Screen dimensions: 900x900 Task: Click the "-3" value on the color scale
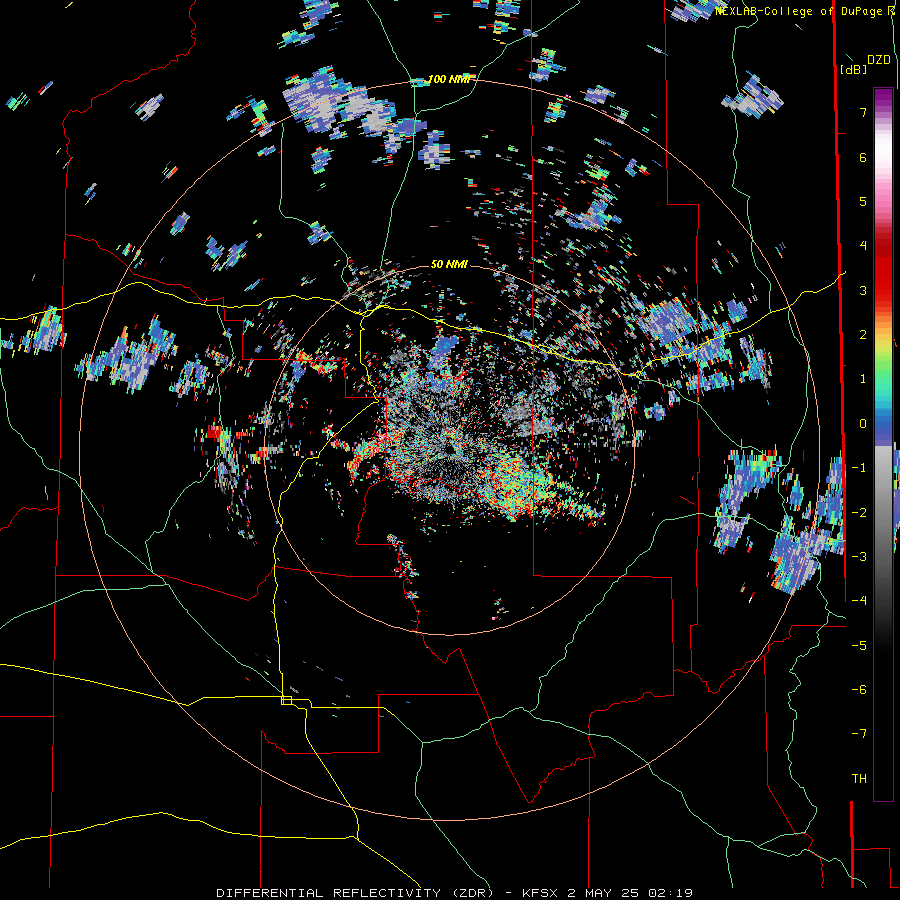tap(859, 557)
